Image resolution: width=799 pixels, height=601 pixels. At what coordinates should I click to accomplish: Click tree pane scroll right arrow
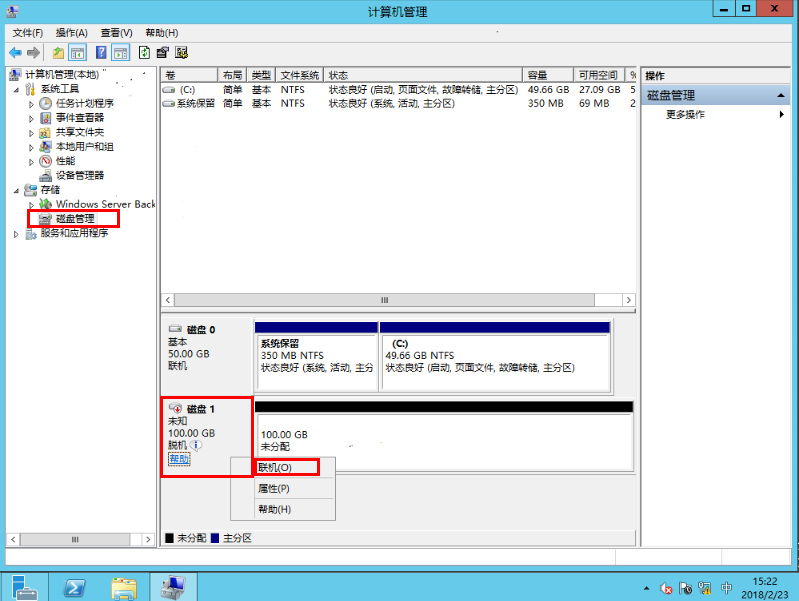[x=148, y=539]
